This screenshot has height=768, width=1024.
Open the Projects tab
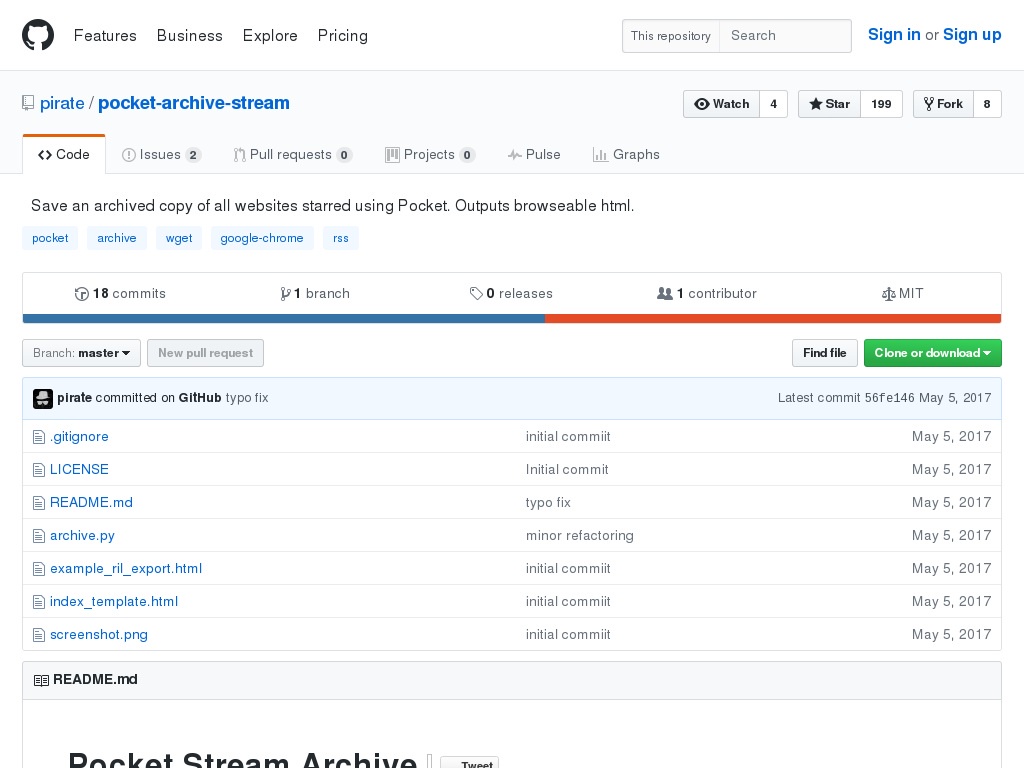430,155
